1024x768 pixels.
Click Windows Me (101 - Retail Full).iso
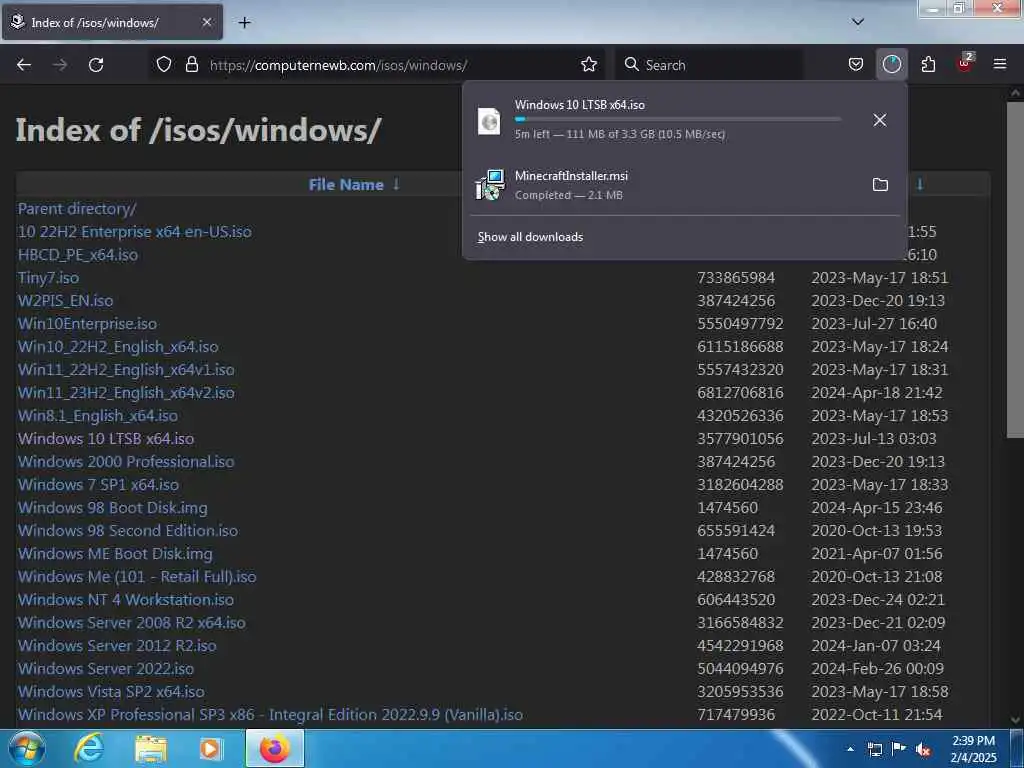point(136,577)
